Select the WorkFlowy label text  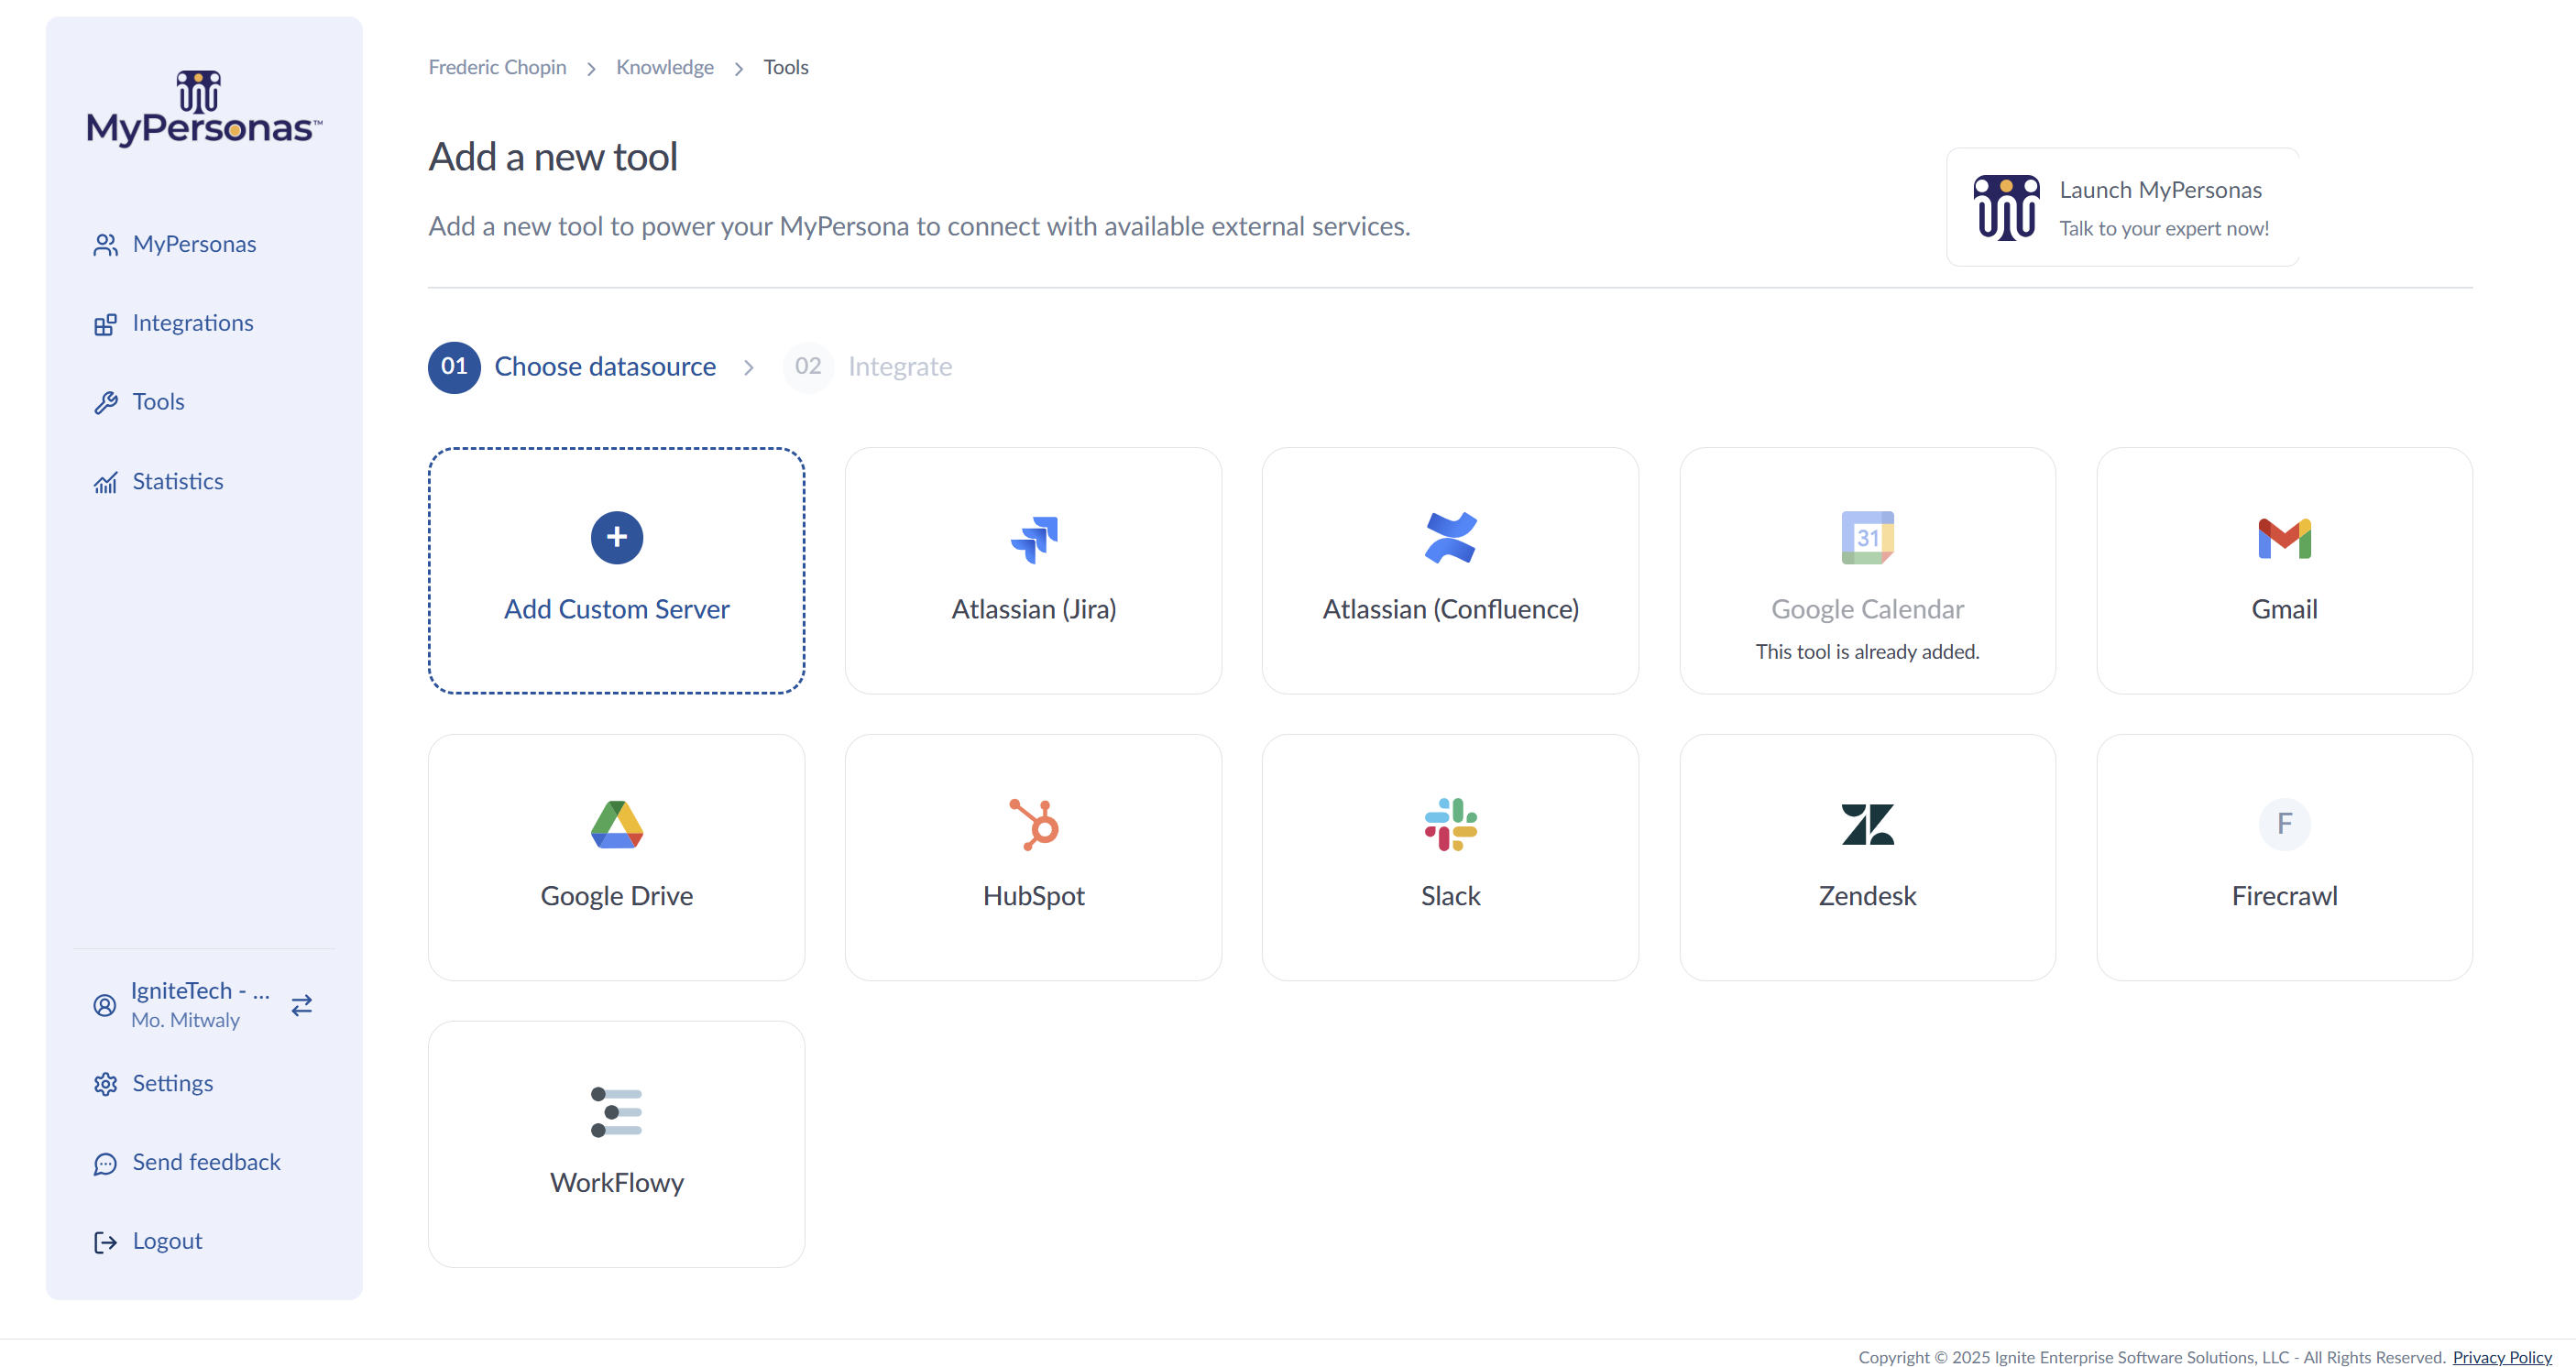click(617, 1184)
